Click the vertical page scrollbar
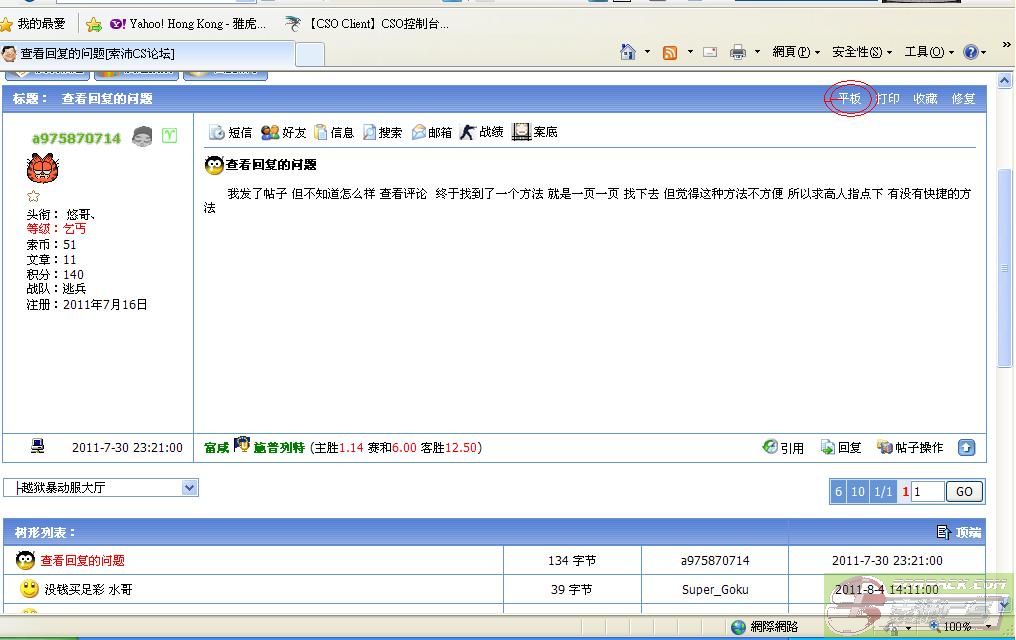This screenshot has height=640, width=1016. [x=1005, y=270]
